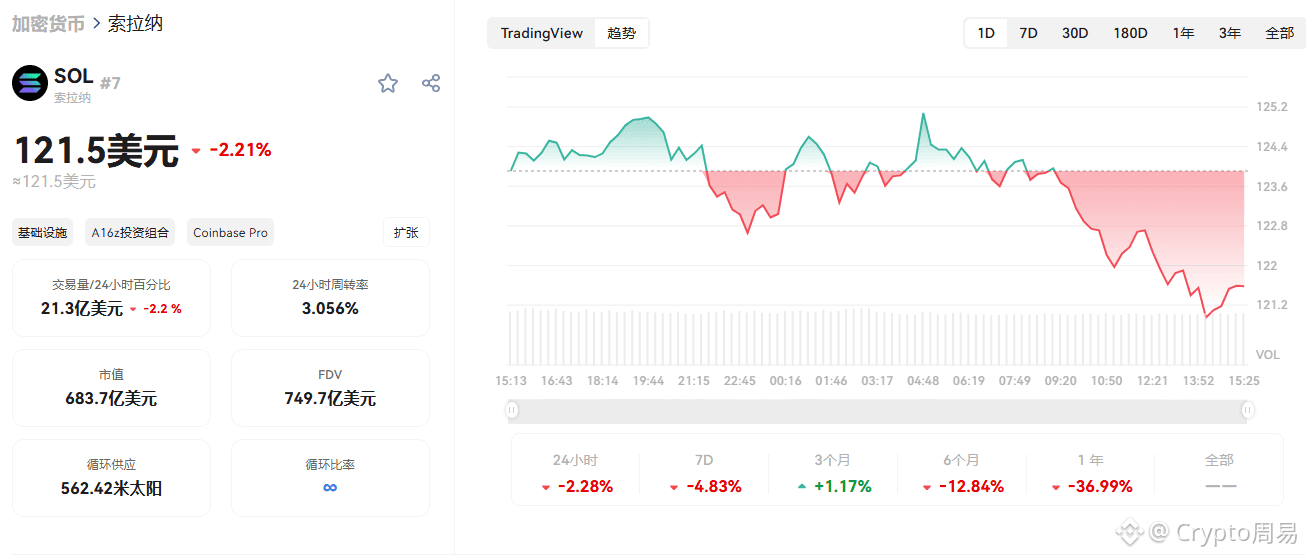The image size is (1306, 558).
Task: Switch to TradingView chart mode
Action: tap(541, 33)
